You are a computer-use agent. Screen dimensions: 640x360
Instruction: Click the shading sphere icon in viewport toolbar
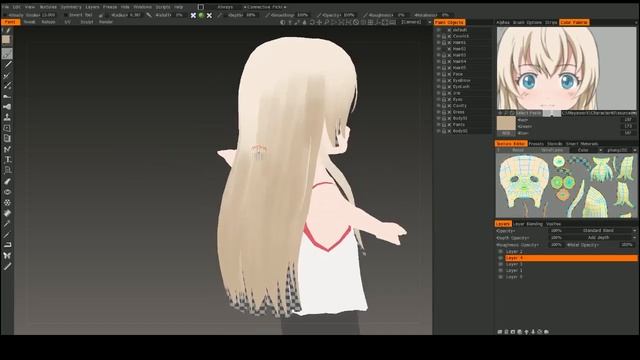(282, 22)
